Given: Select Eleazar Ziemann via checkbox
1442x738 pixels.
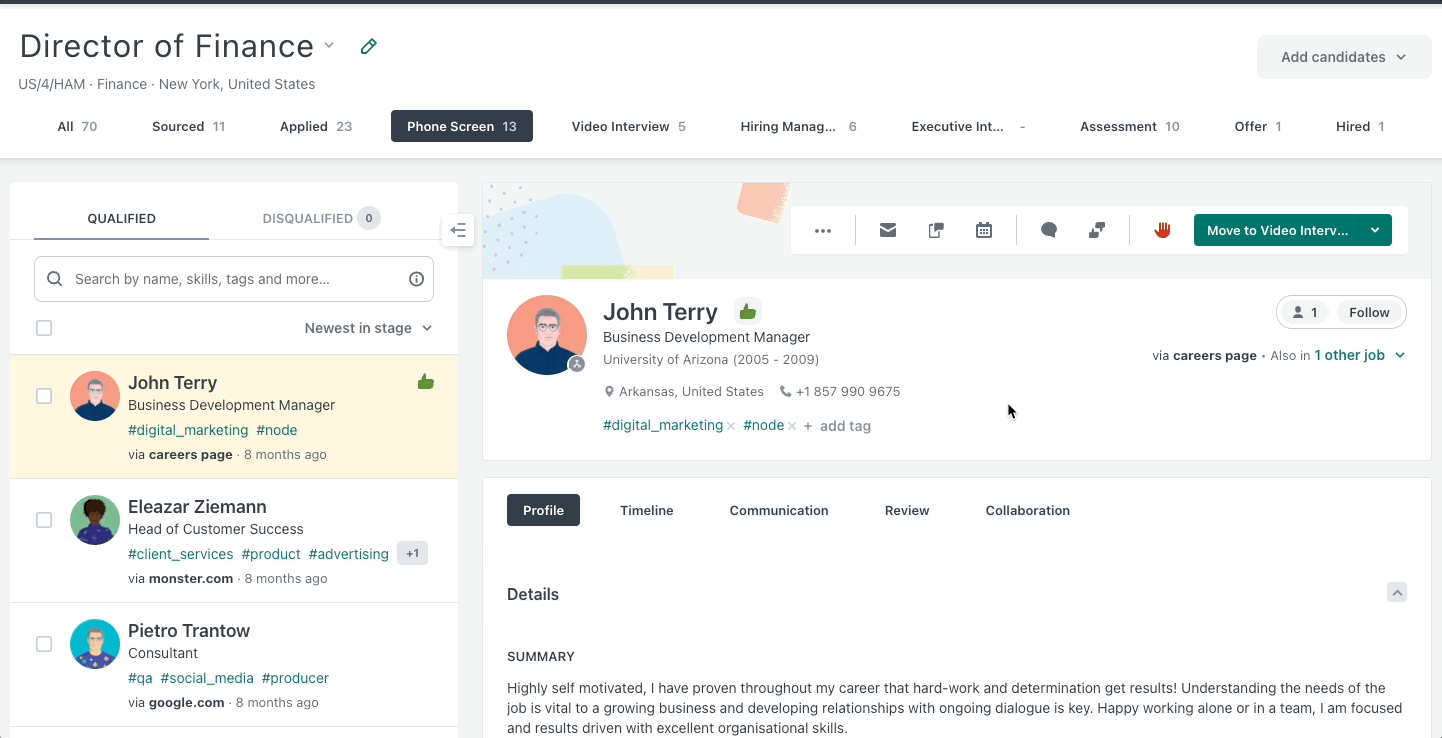Looking at the screenshot, I should (x=44, y=520).
